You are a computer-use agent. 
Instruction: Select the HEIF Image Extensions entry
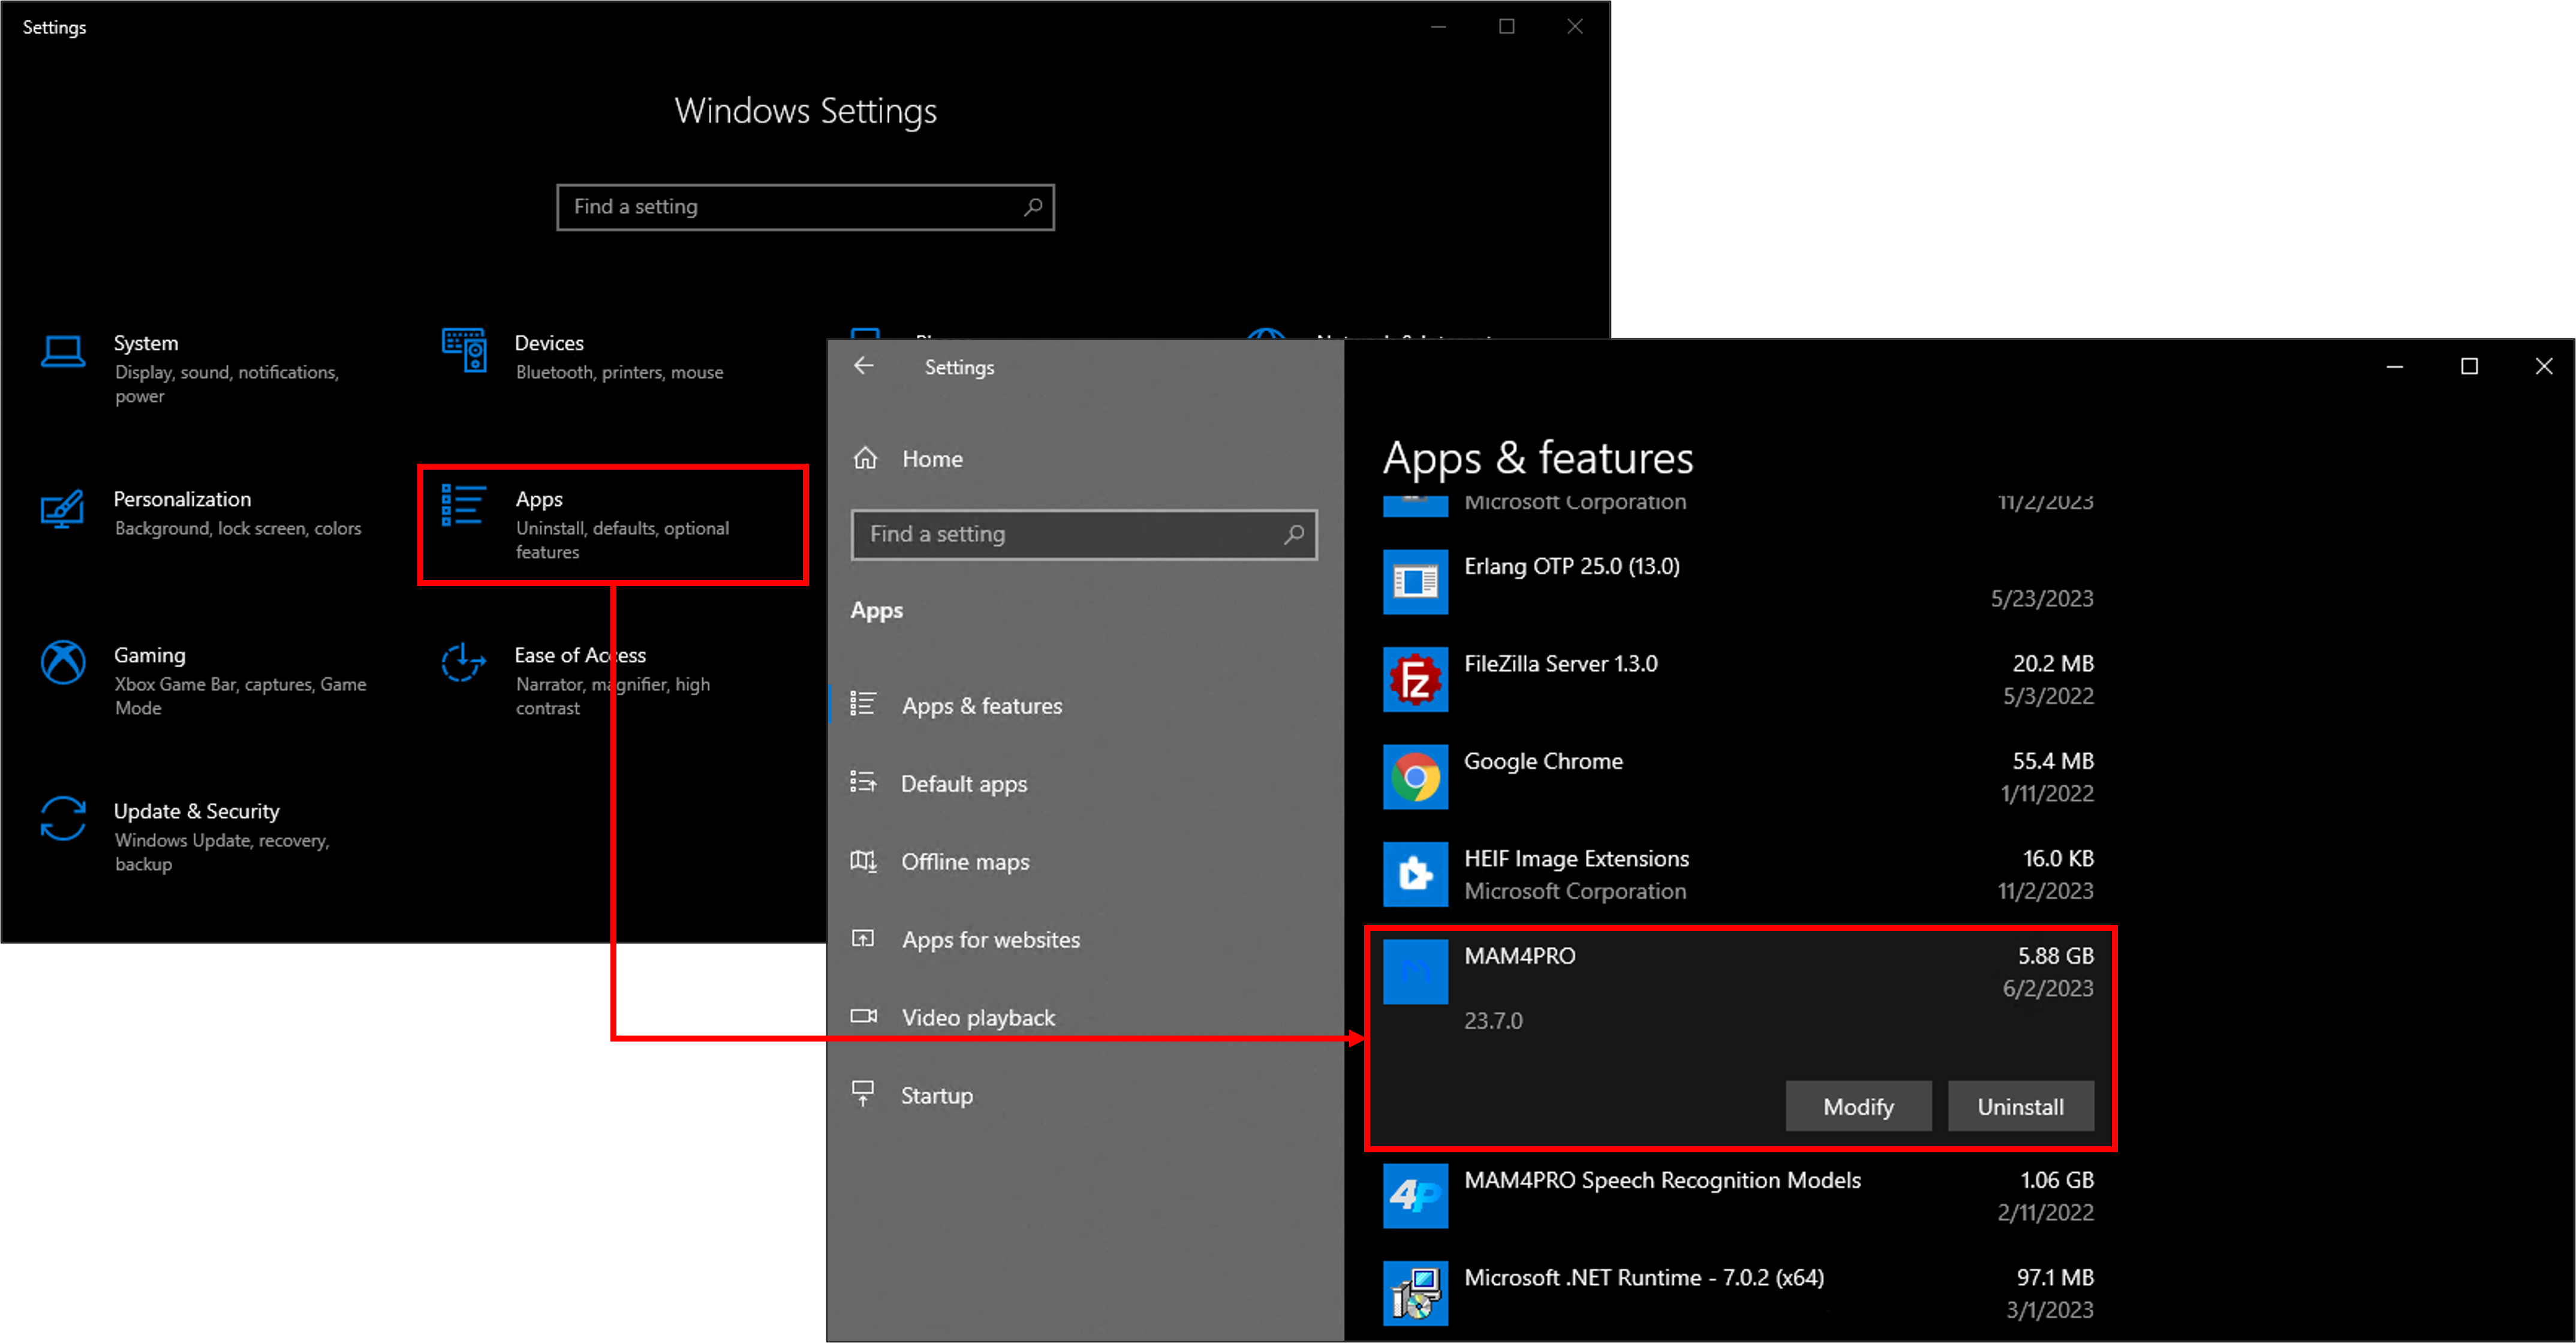[x=1740, y=874]
